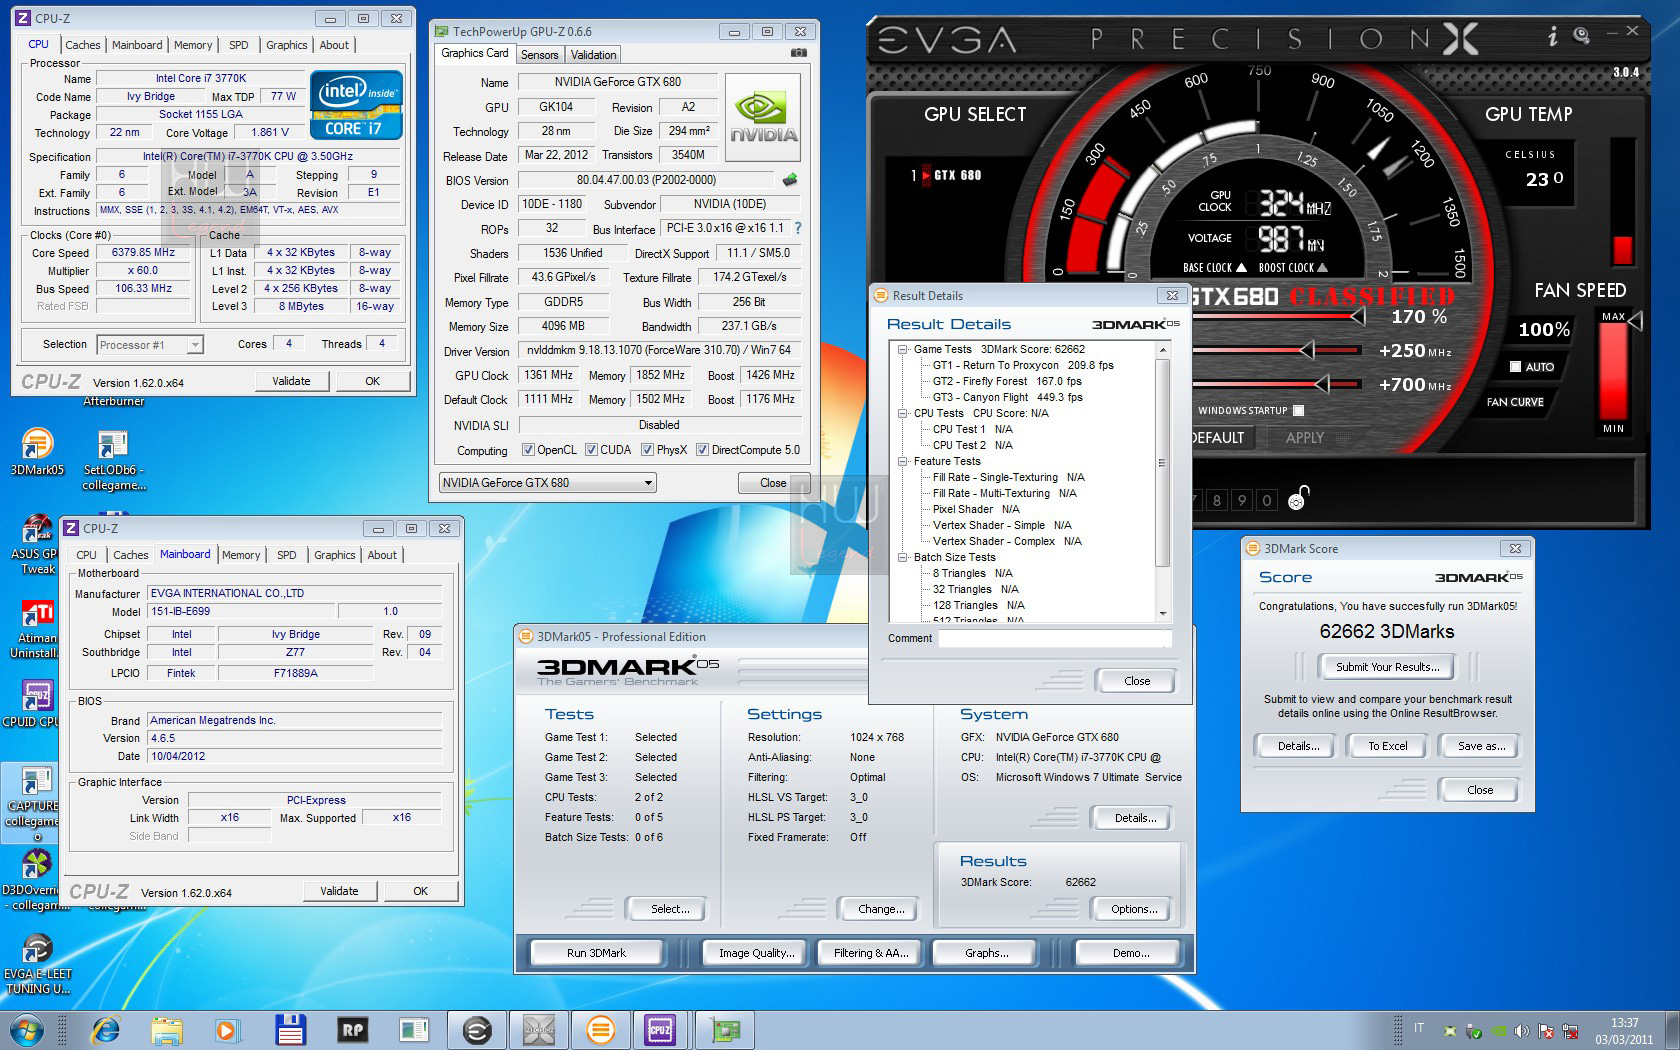Open the Processor #1 selection dropdown
This screenshot has width=1680, height=1050.
click(x=150, y=345)
